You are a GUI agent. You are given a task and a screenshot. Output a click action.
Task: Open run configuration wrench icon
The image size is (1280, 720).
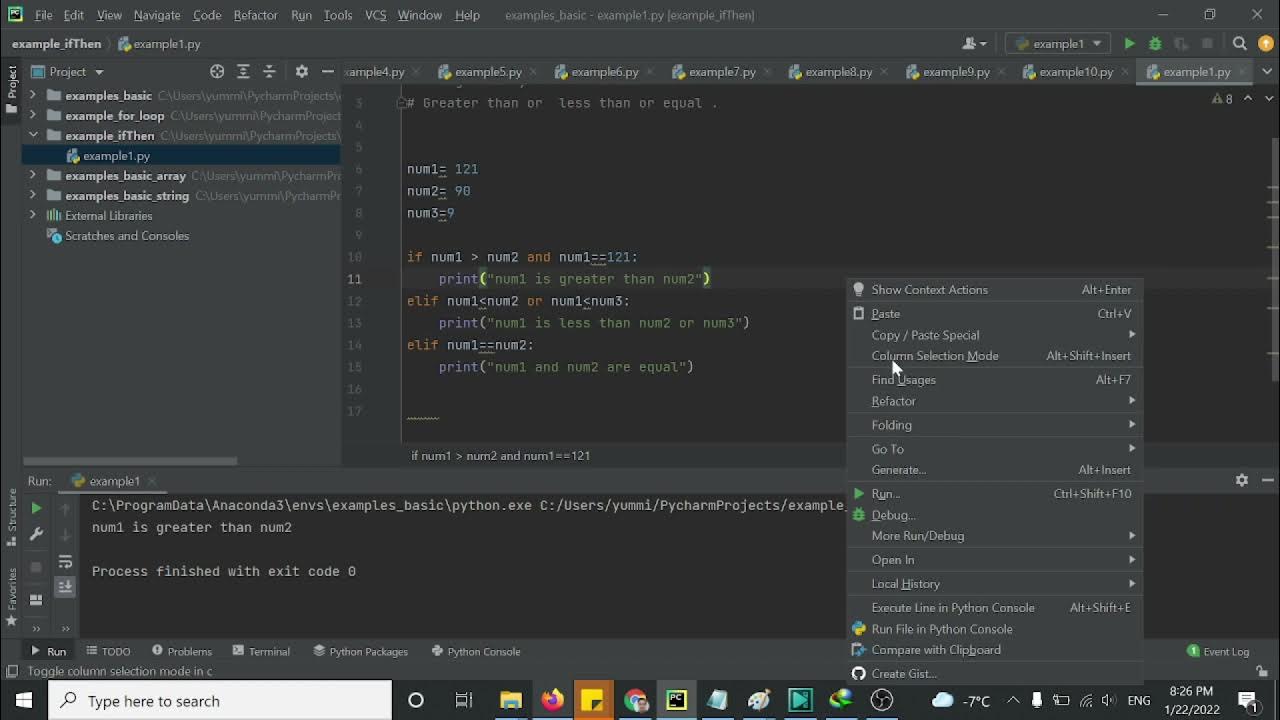[37, 534]
